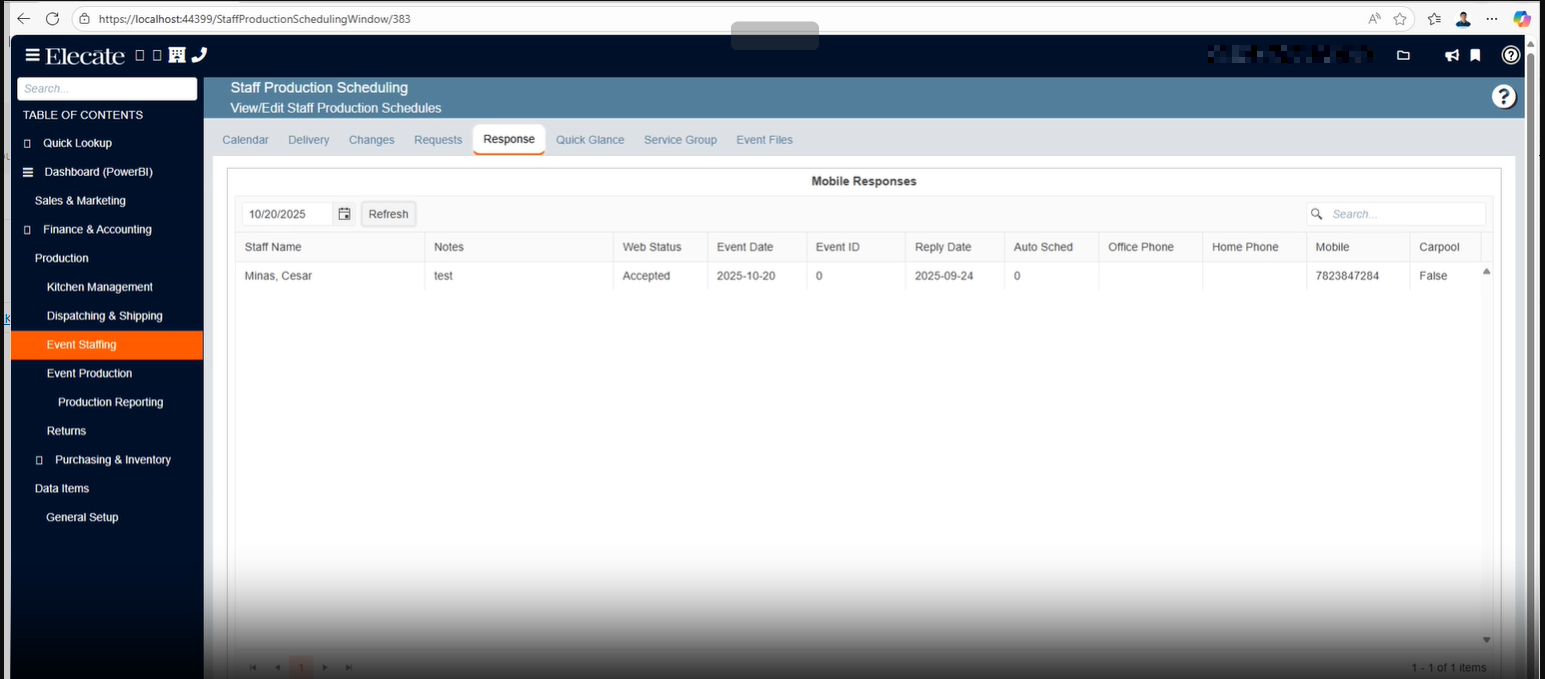The width and height of the screenshot is (1545, 679).
Task: Expand the Finance & Accounting section
Action: coord(97,230)
